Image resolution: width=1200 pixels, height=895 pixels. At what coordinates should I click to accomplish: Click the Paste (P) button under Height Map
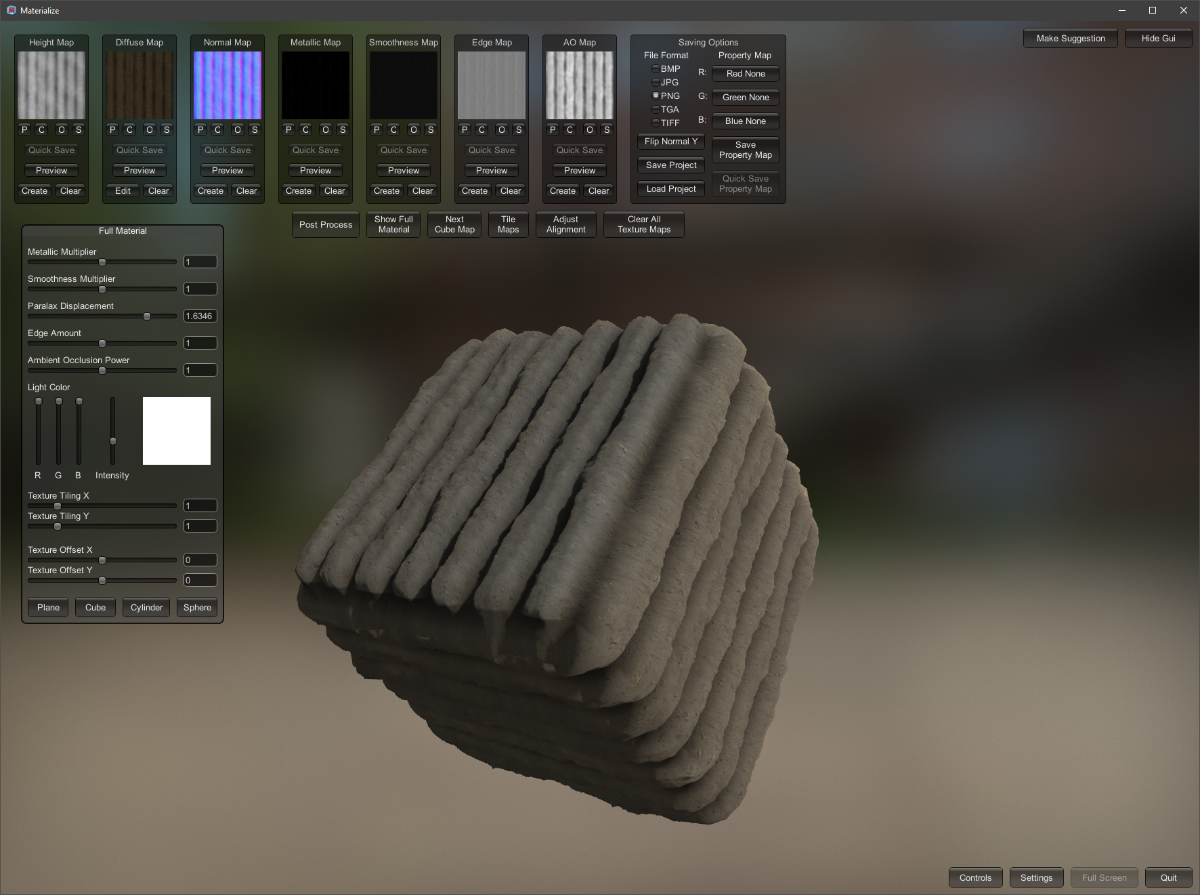[x=24, y=130]
